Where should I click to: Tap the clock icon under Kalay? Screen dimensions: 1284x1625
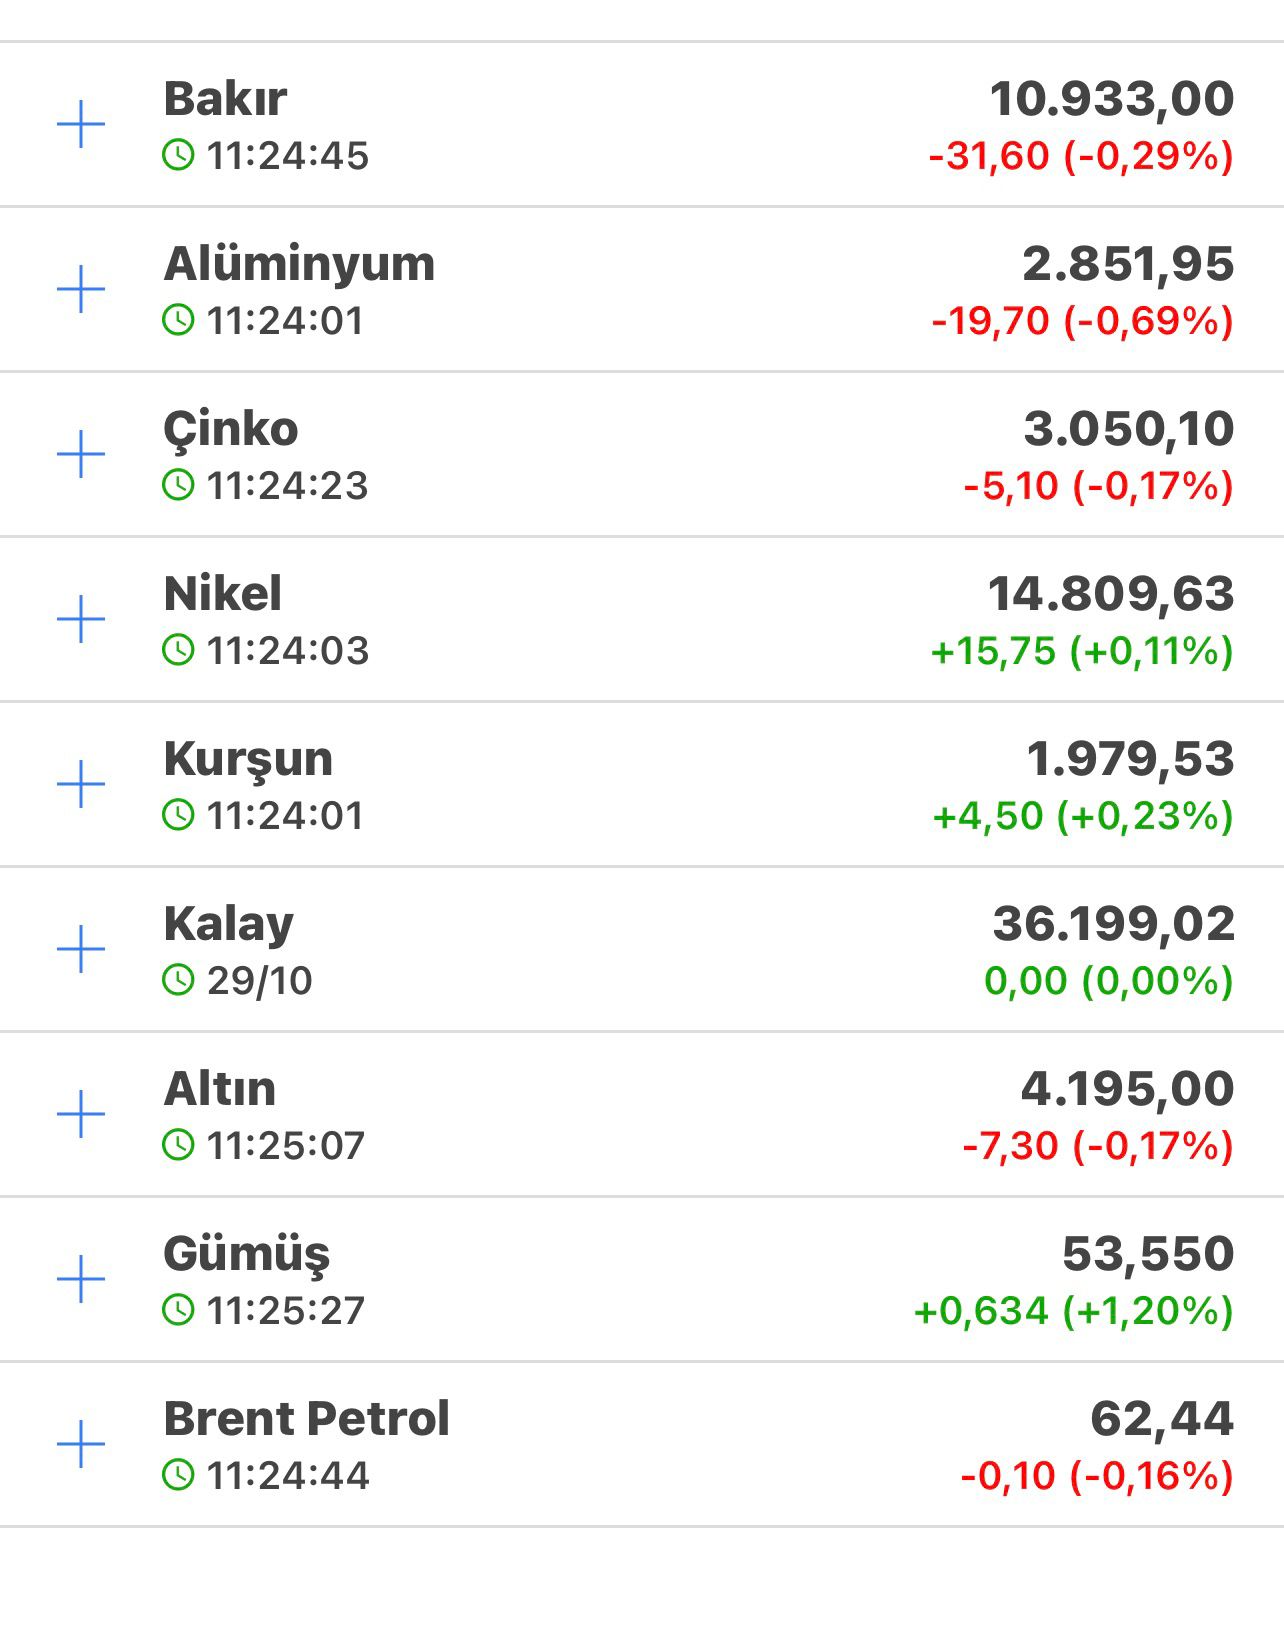point(178,980)
